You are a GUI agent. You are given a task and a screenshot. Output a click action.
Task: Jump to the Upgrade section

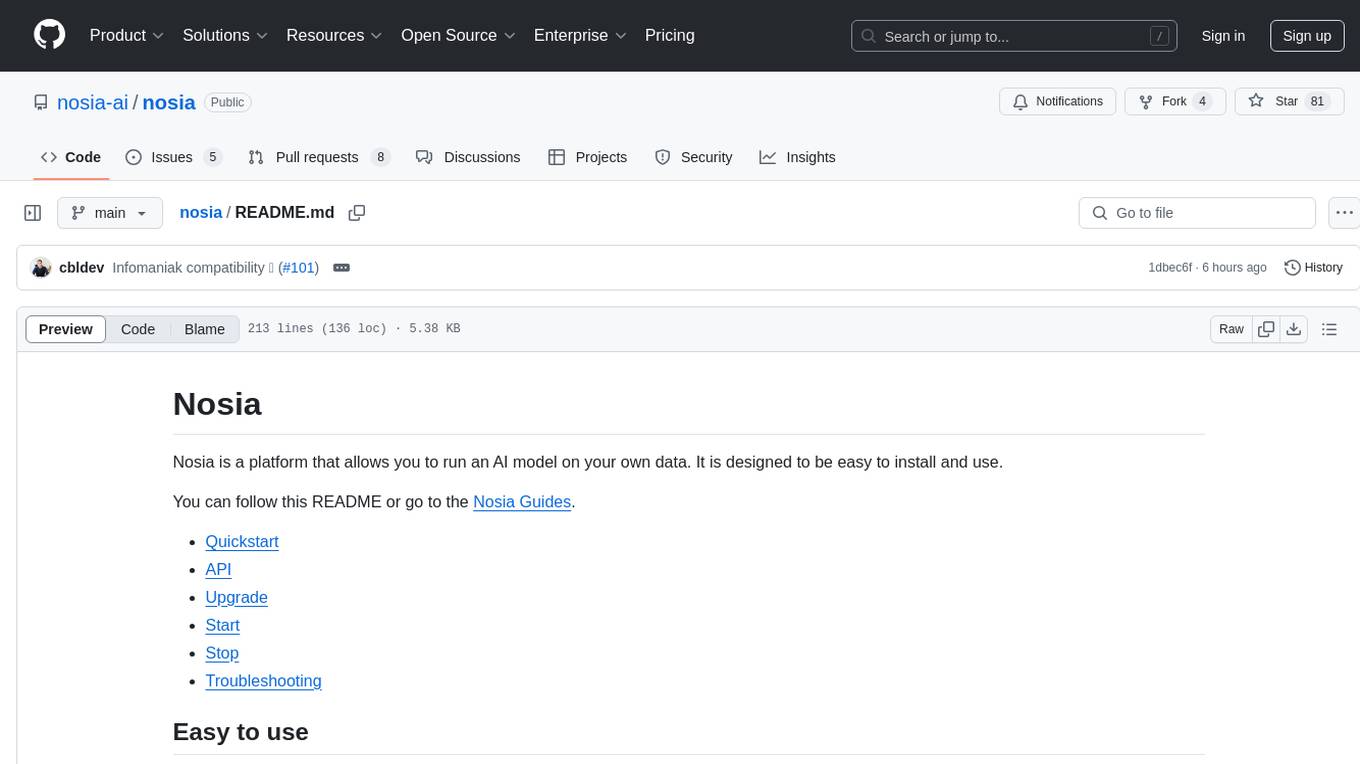click(x=236, y=598)
